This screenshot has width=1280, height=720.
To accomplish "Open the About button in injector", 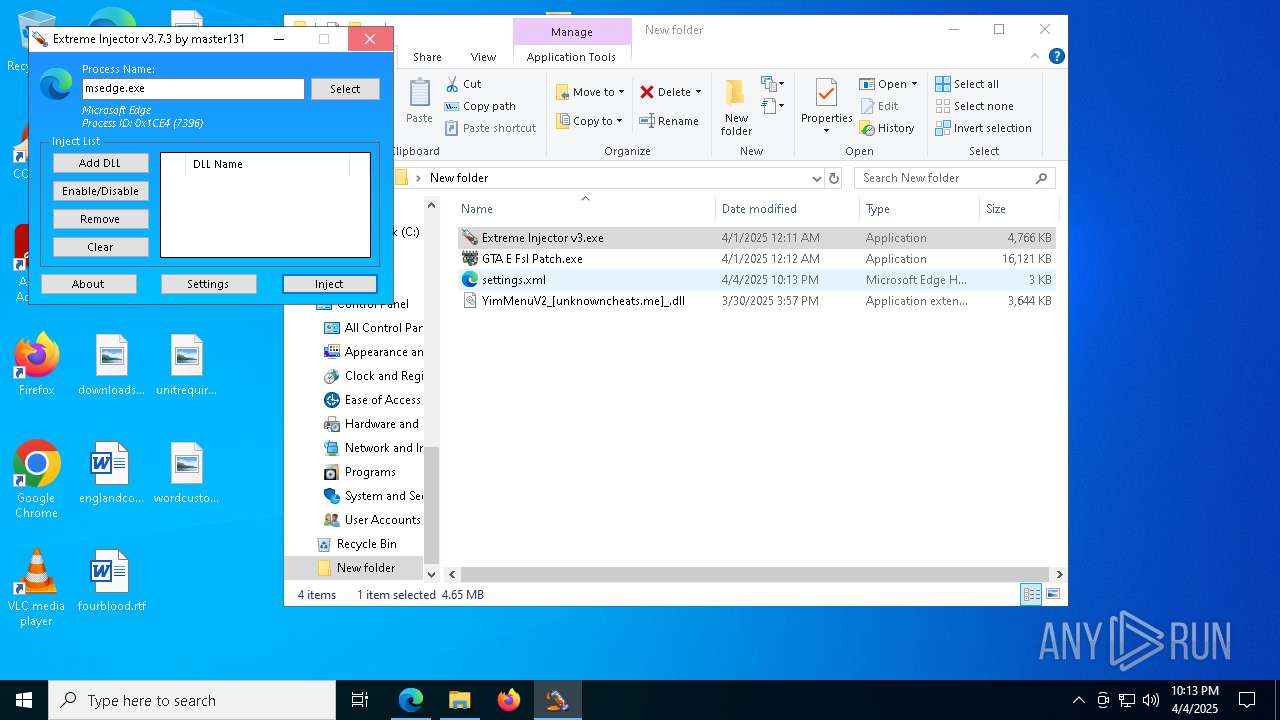I will coord(88,284).
